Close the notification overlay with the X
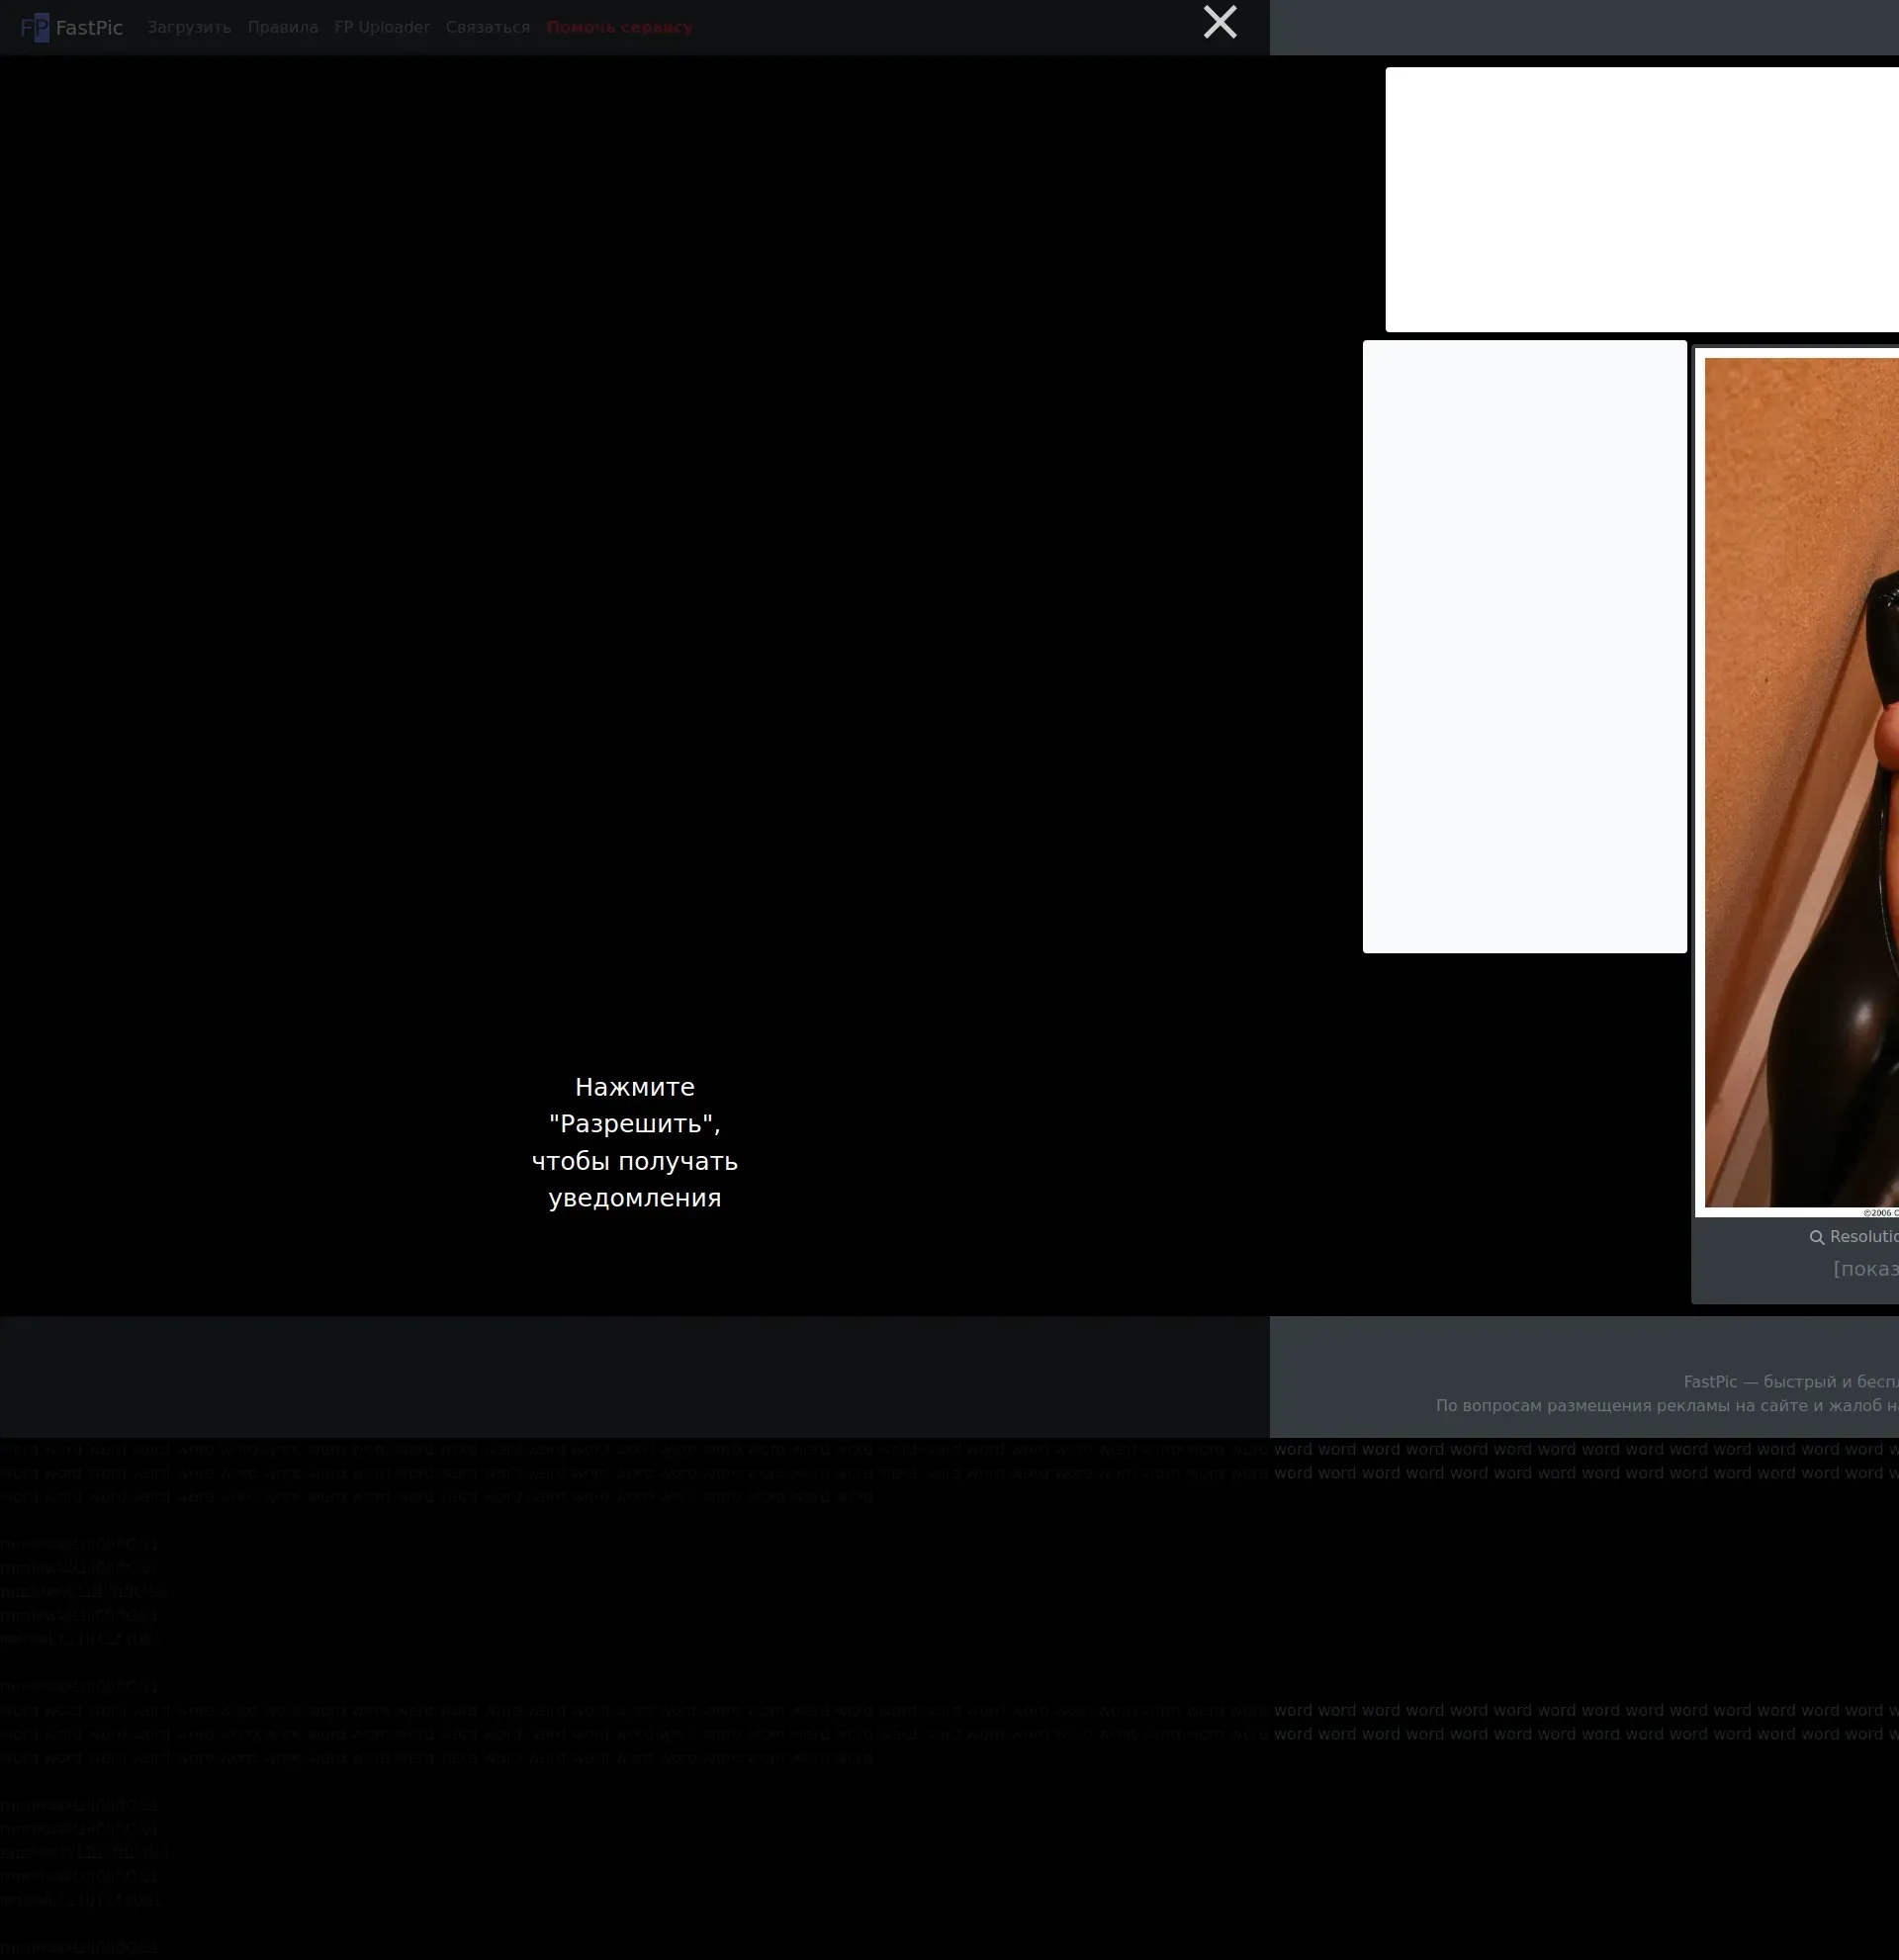 [x=1219, y=22]
